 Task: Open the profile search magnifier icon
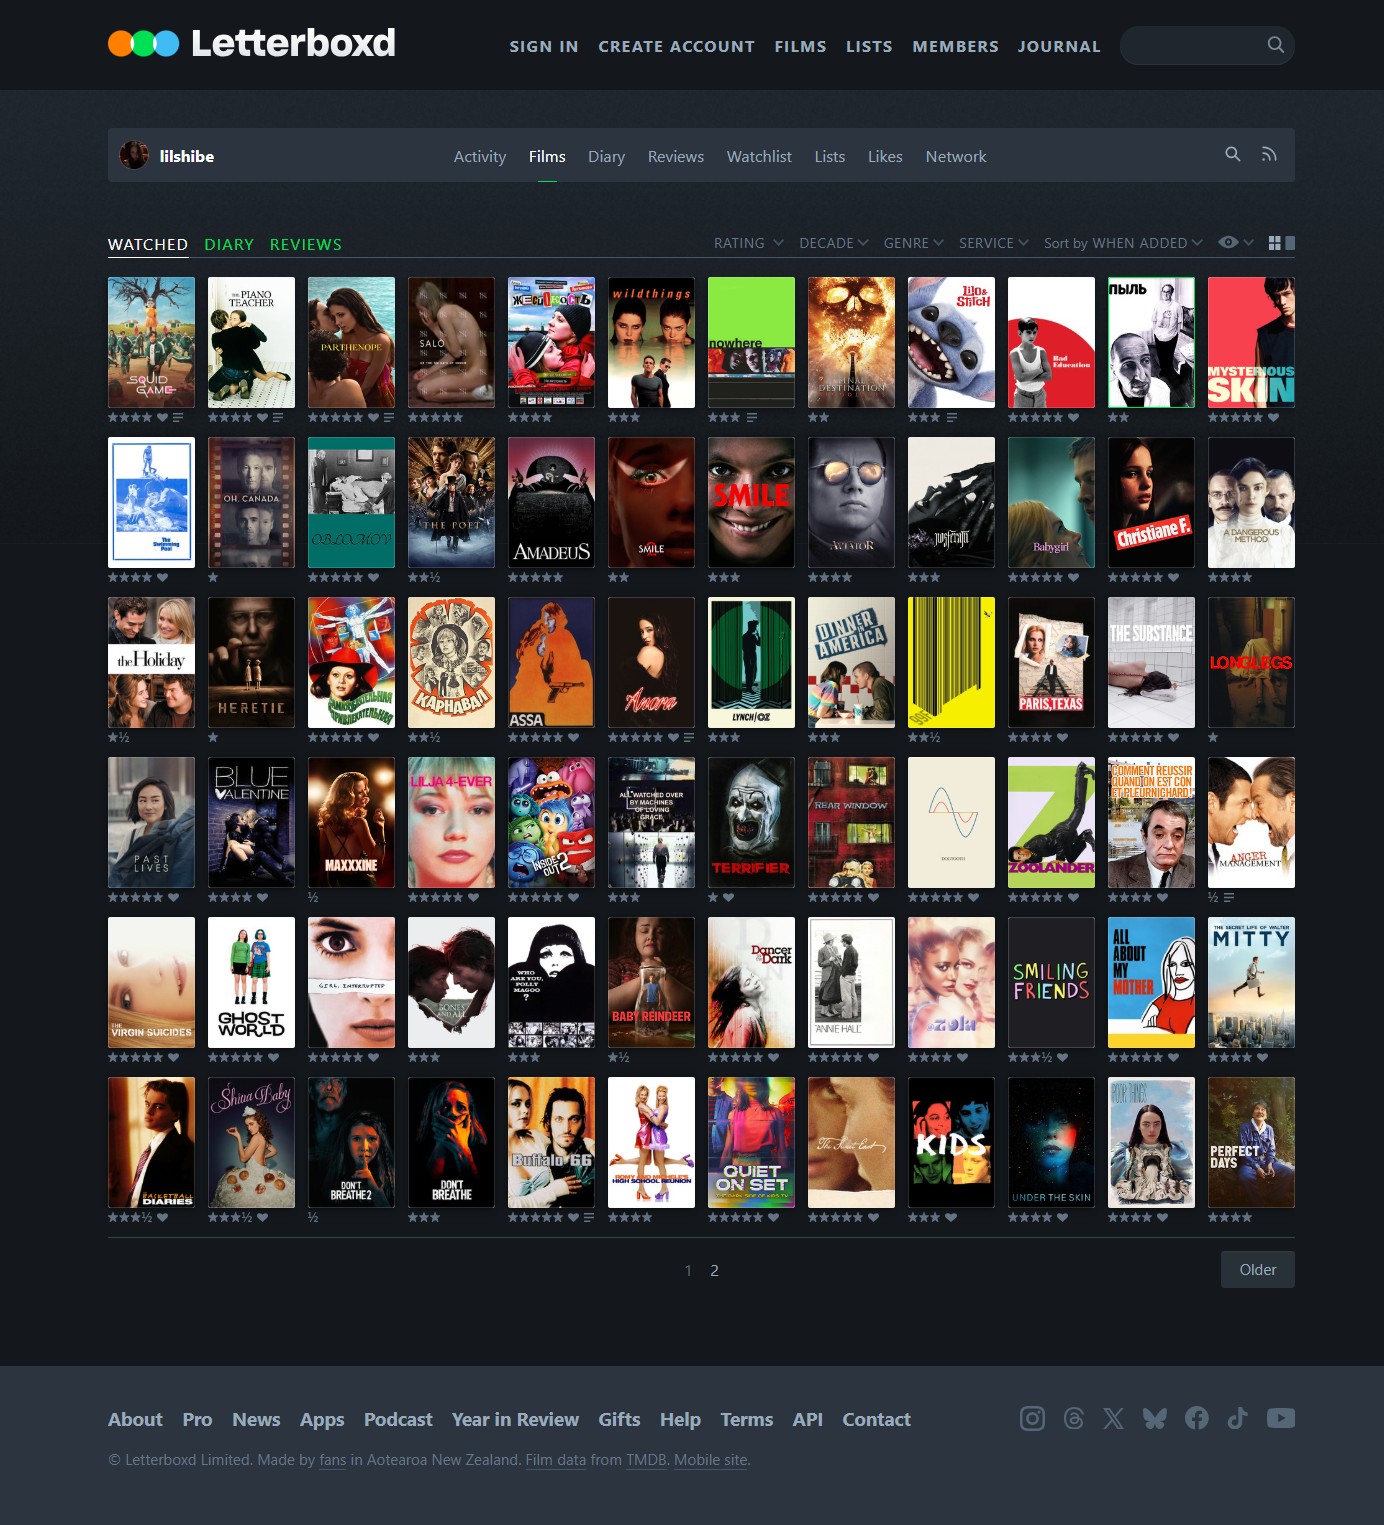[x=1233, y=154]
